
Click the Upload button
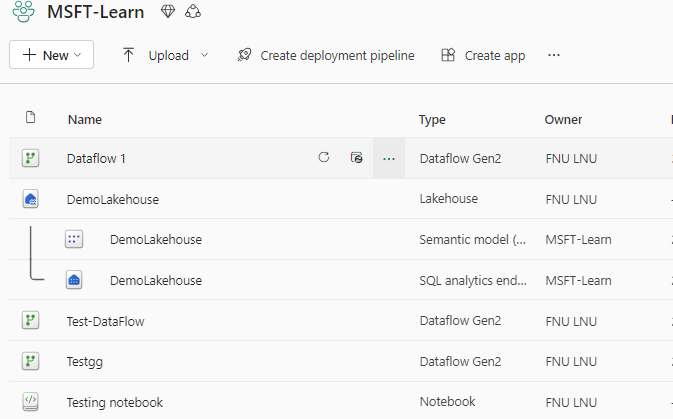[168, 55]
